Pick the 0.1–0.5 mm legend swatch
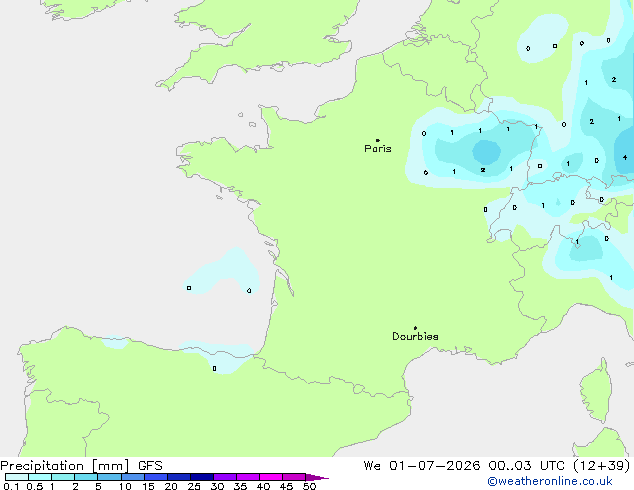The width and height of the screenshot is (634, 490). click(17, 477)
